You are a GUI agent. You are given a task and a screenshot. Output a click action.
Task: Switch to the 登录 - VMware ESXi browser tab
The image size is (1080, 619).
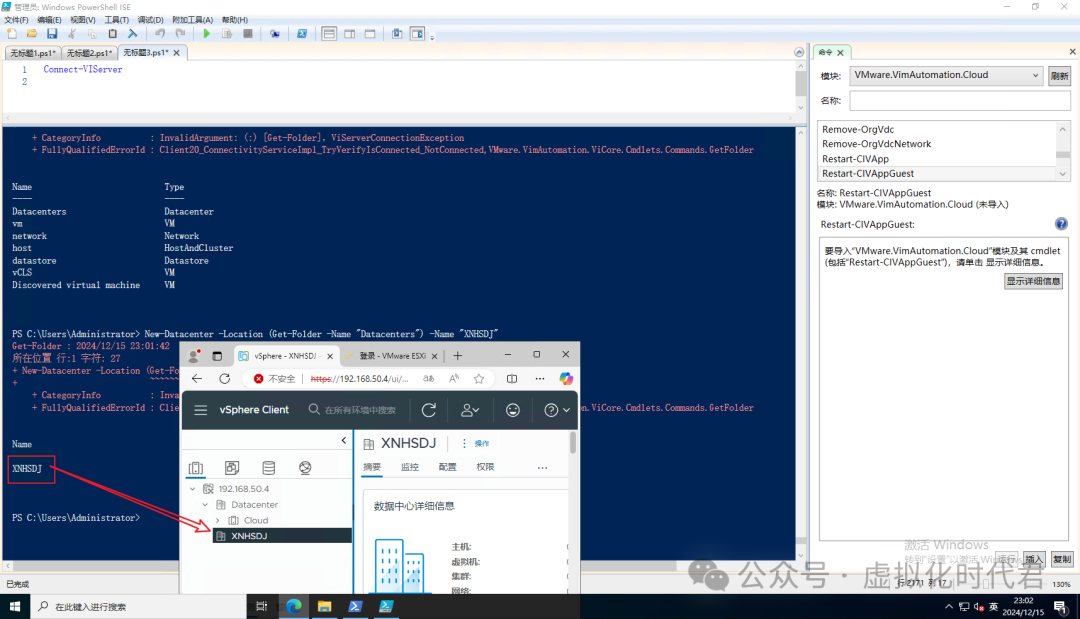pyautogui.click(x=393, y=356)
